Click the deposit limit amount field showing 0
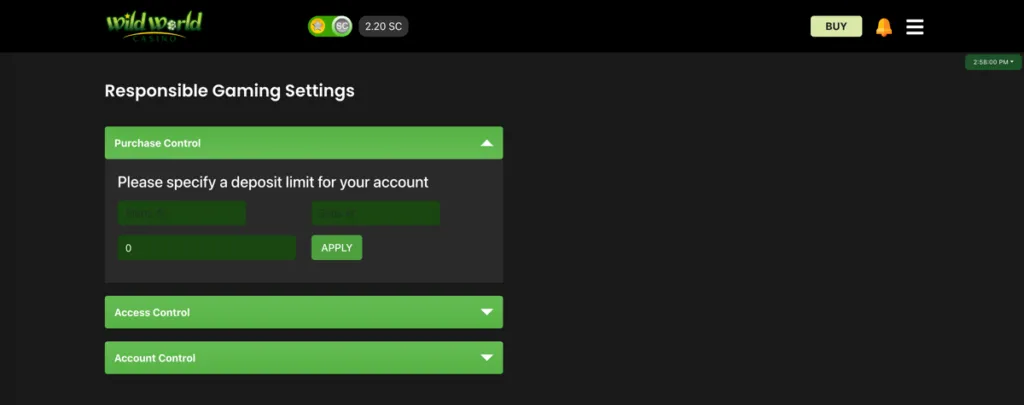Screen dimensions: 1024x405 point(206,248)
